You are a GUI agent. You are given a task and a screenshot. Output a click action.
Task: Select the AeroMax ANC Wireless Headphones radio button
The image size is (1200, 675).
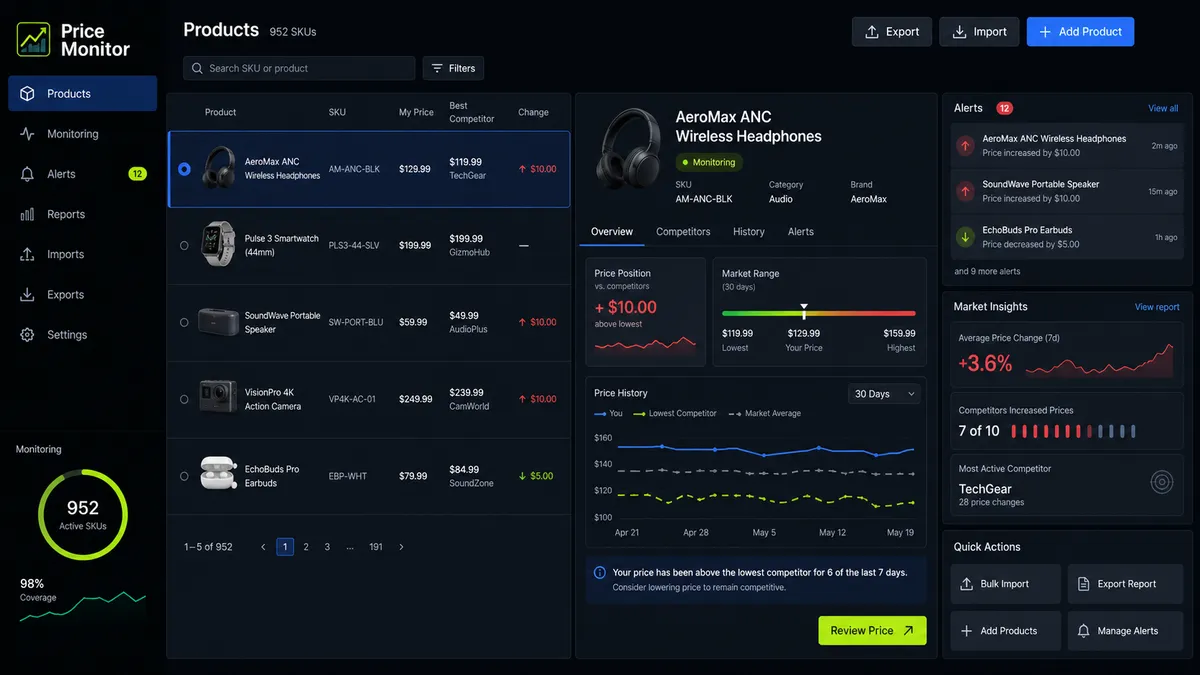184,169
